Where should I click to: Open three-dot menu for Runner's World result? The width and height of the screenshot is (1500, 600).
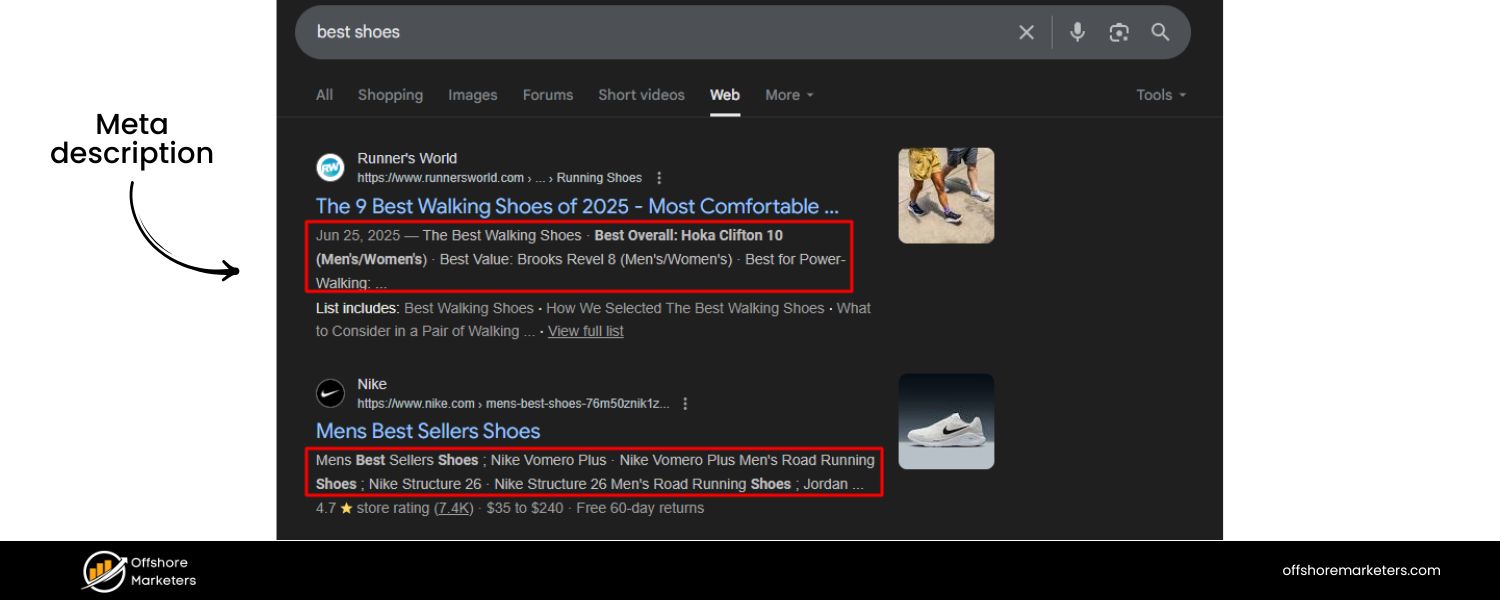[x=659, y=177]
